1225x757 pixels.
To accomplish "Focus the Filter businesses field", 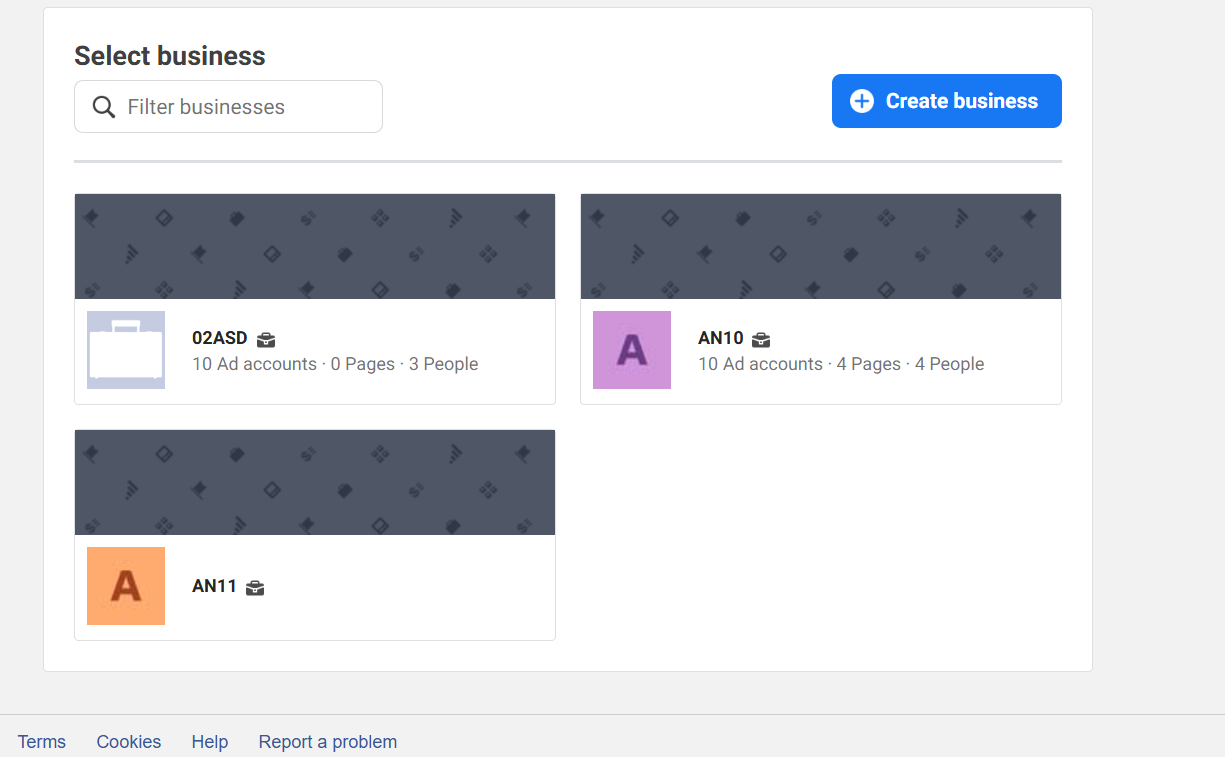I will click(228, 106).
